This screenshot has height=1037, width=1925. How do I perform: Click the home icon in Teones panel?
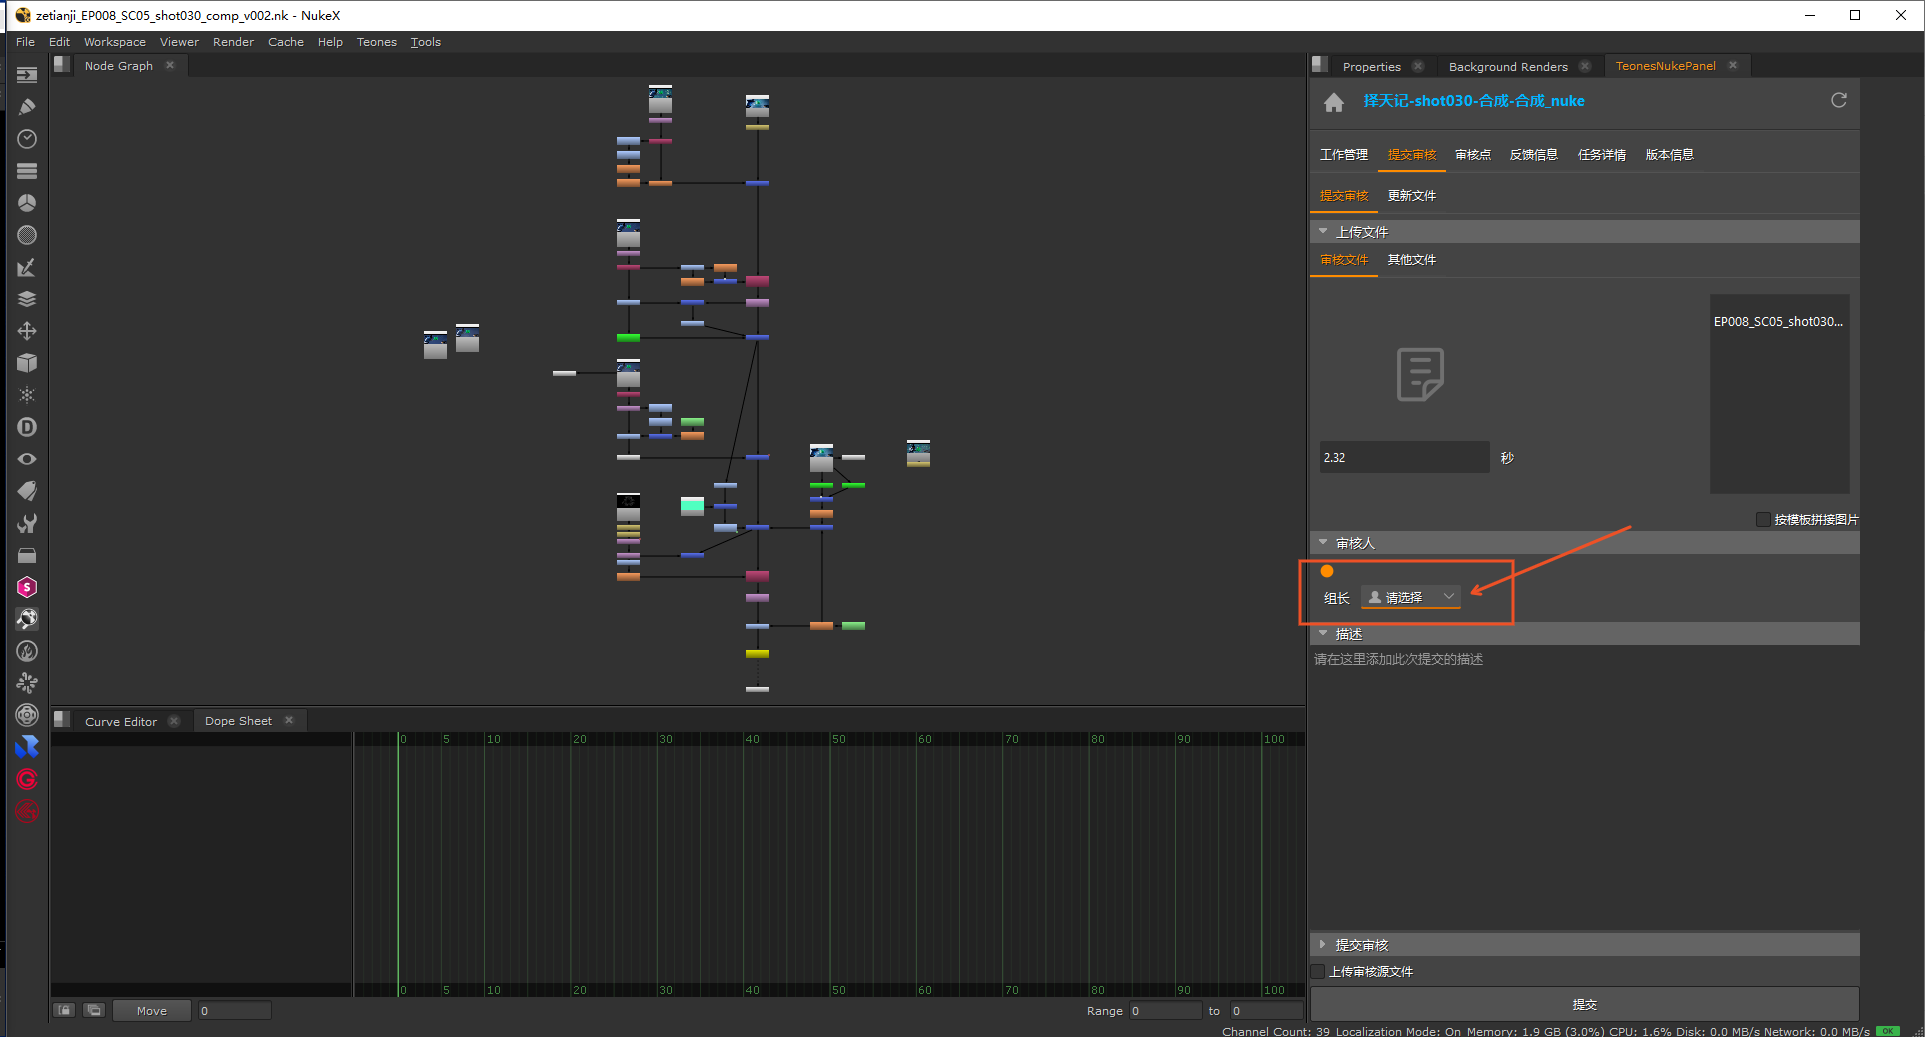pyautogui.click(x=1333, y=102)
